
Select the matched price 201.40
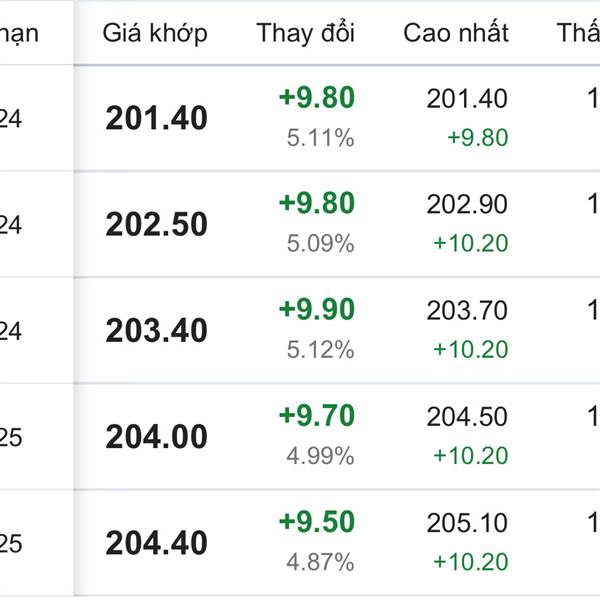point(157,118)
